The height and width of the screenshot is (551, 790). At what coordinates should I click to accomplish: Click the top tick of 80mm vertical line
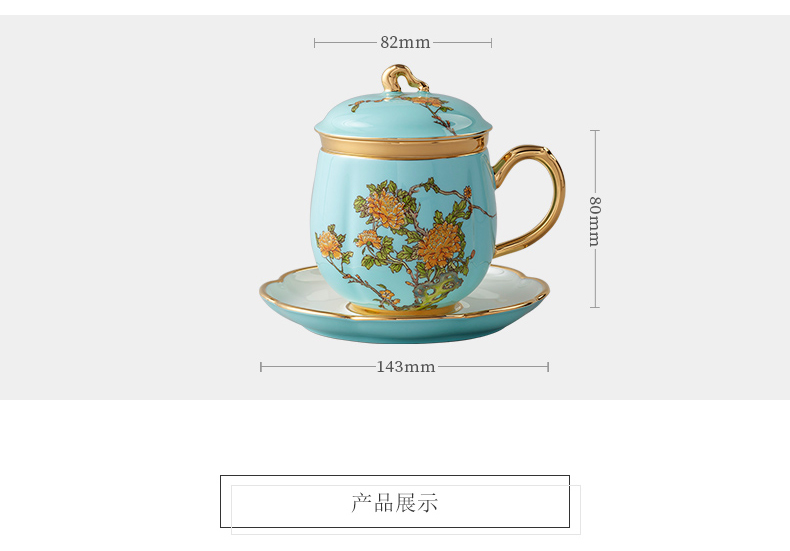click(x=595, y=130)
